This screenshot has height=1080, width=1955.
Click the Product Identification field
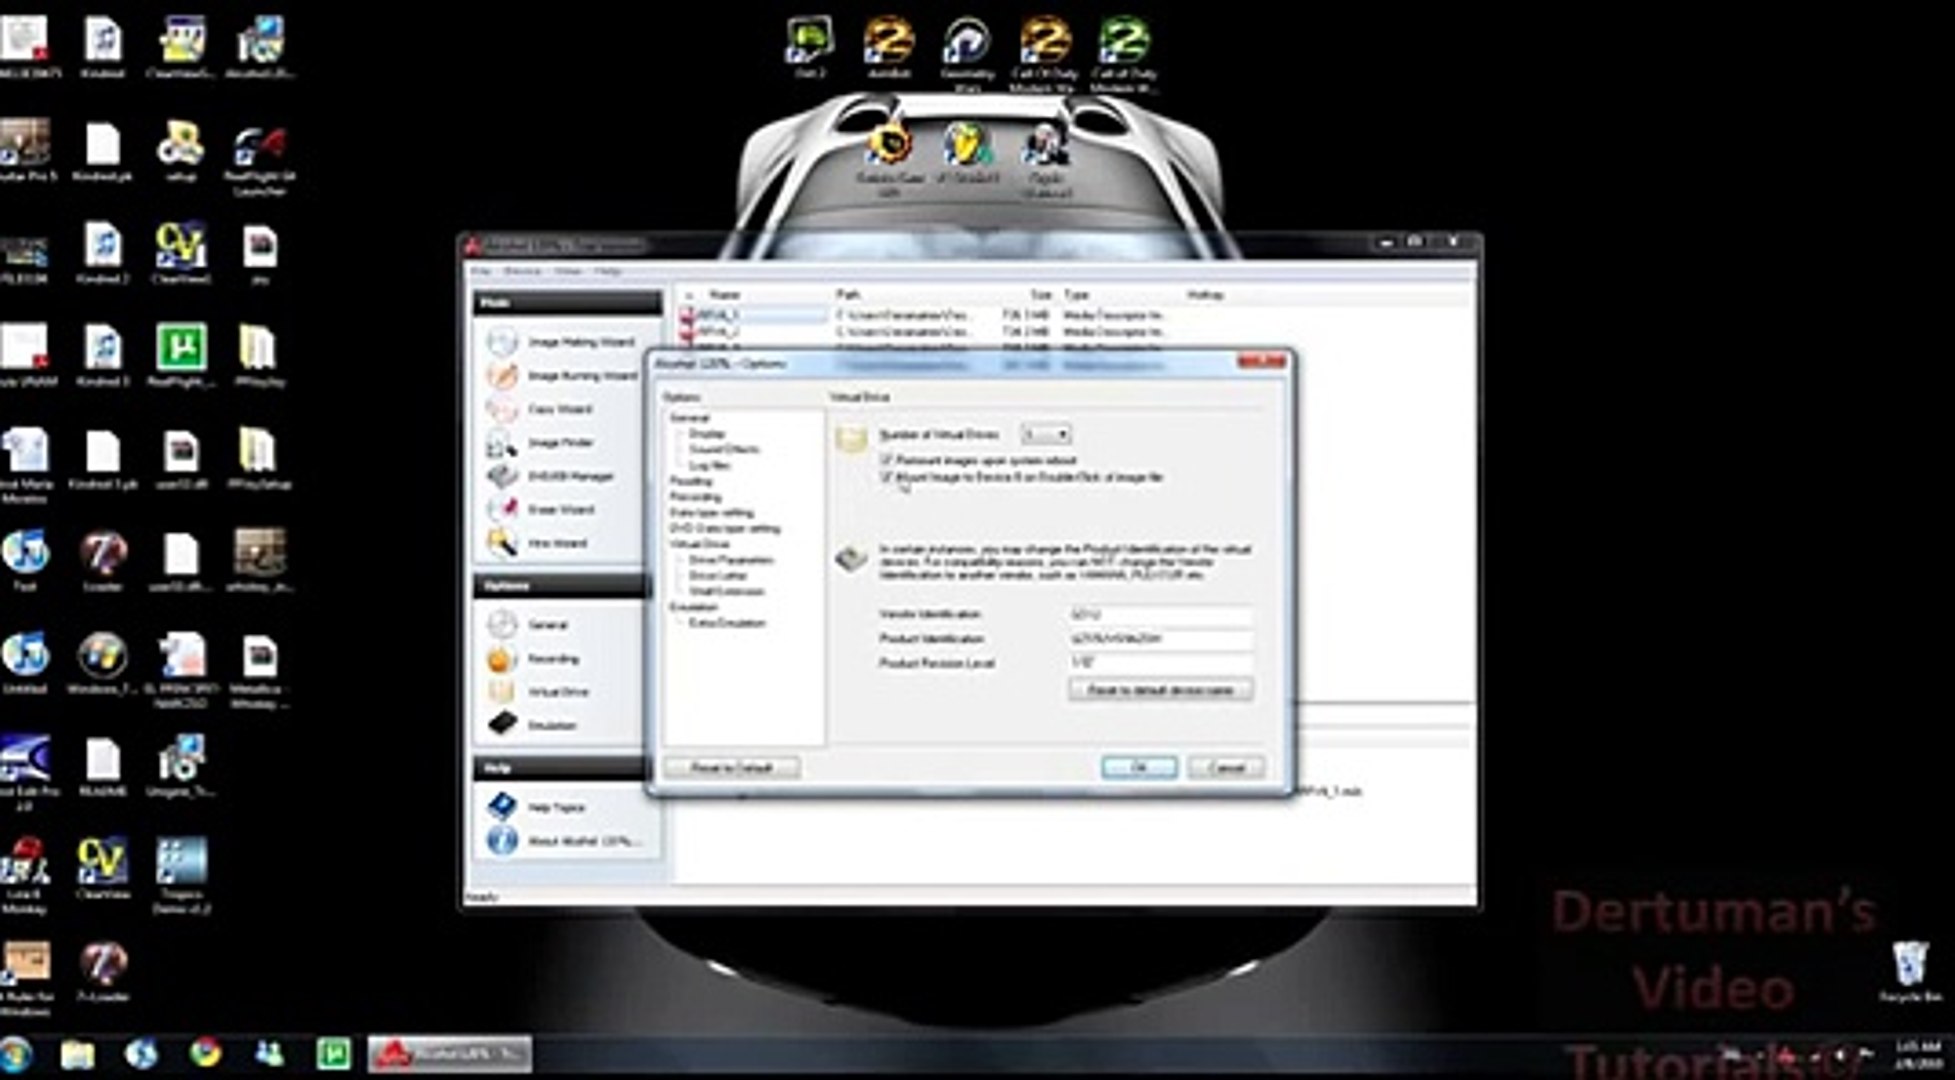point(1160,639)
